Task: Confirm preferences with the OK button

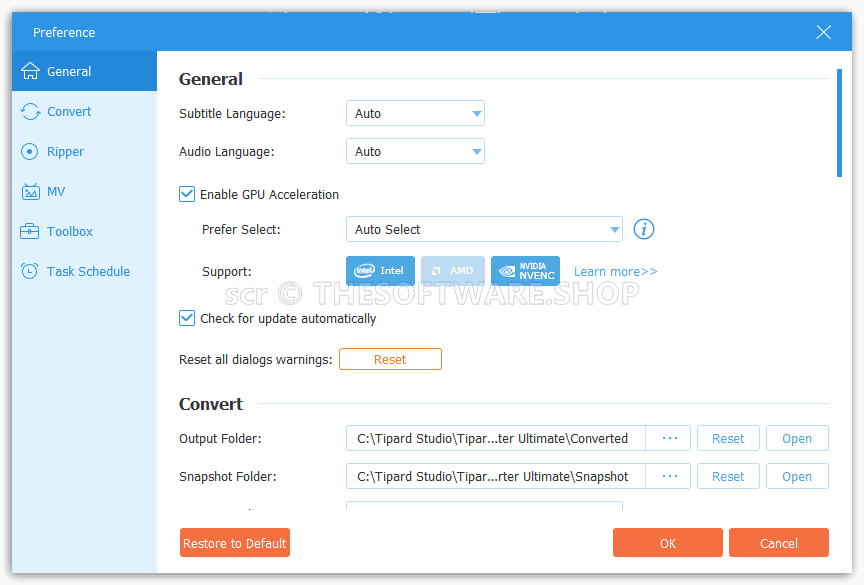Action: coord(667,543)
